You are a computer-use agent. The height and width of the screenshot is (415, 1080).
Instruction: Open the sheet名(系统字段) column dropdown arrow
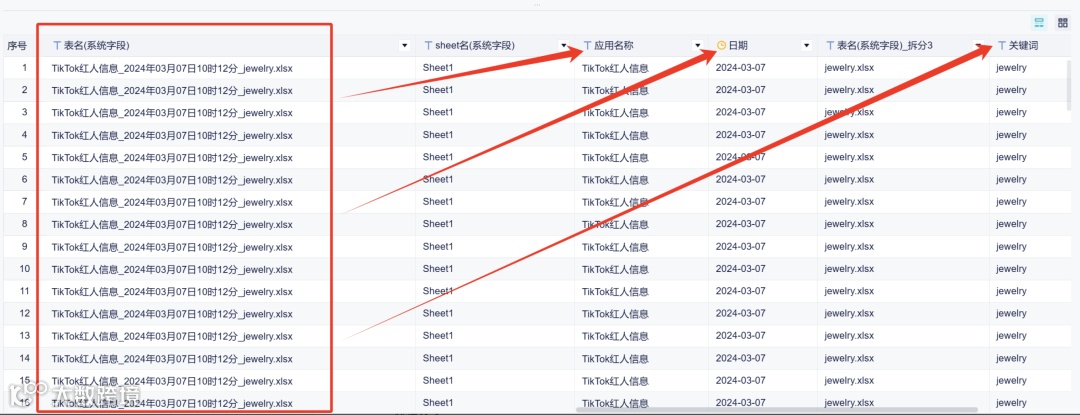point(564,46)
